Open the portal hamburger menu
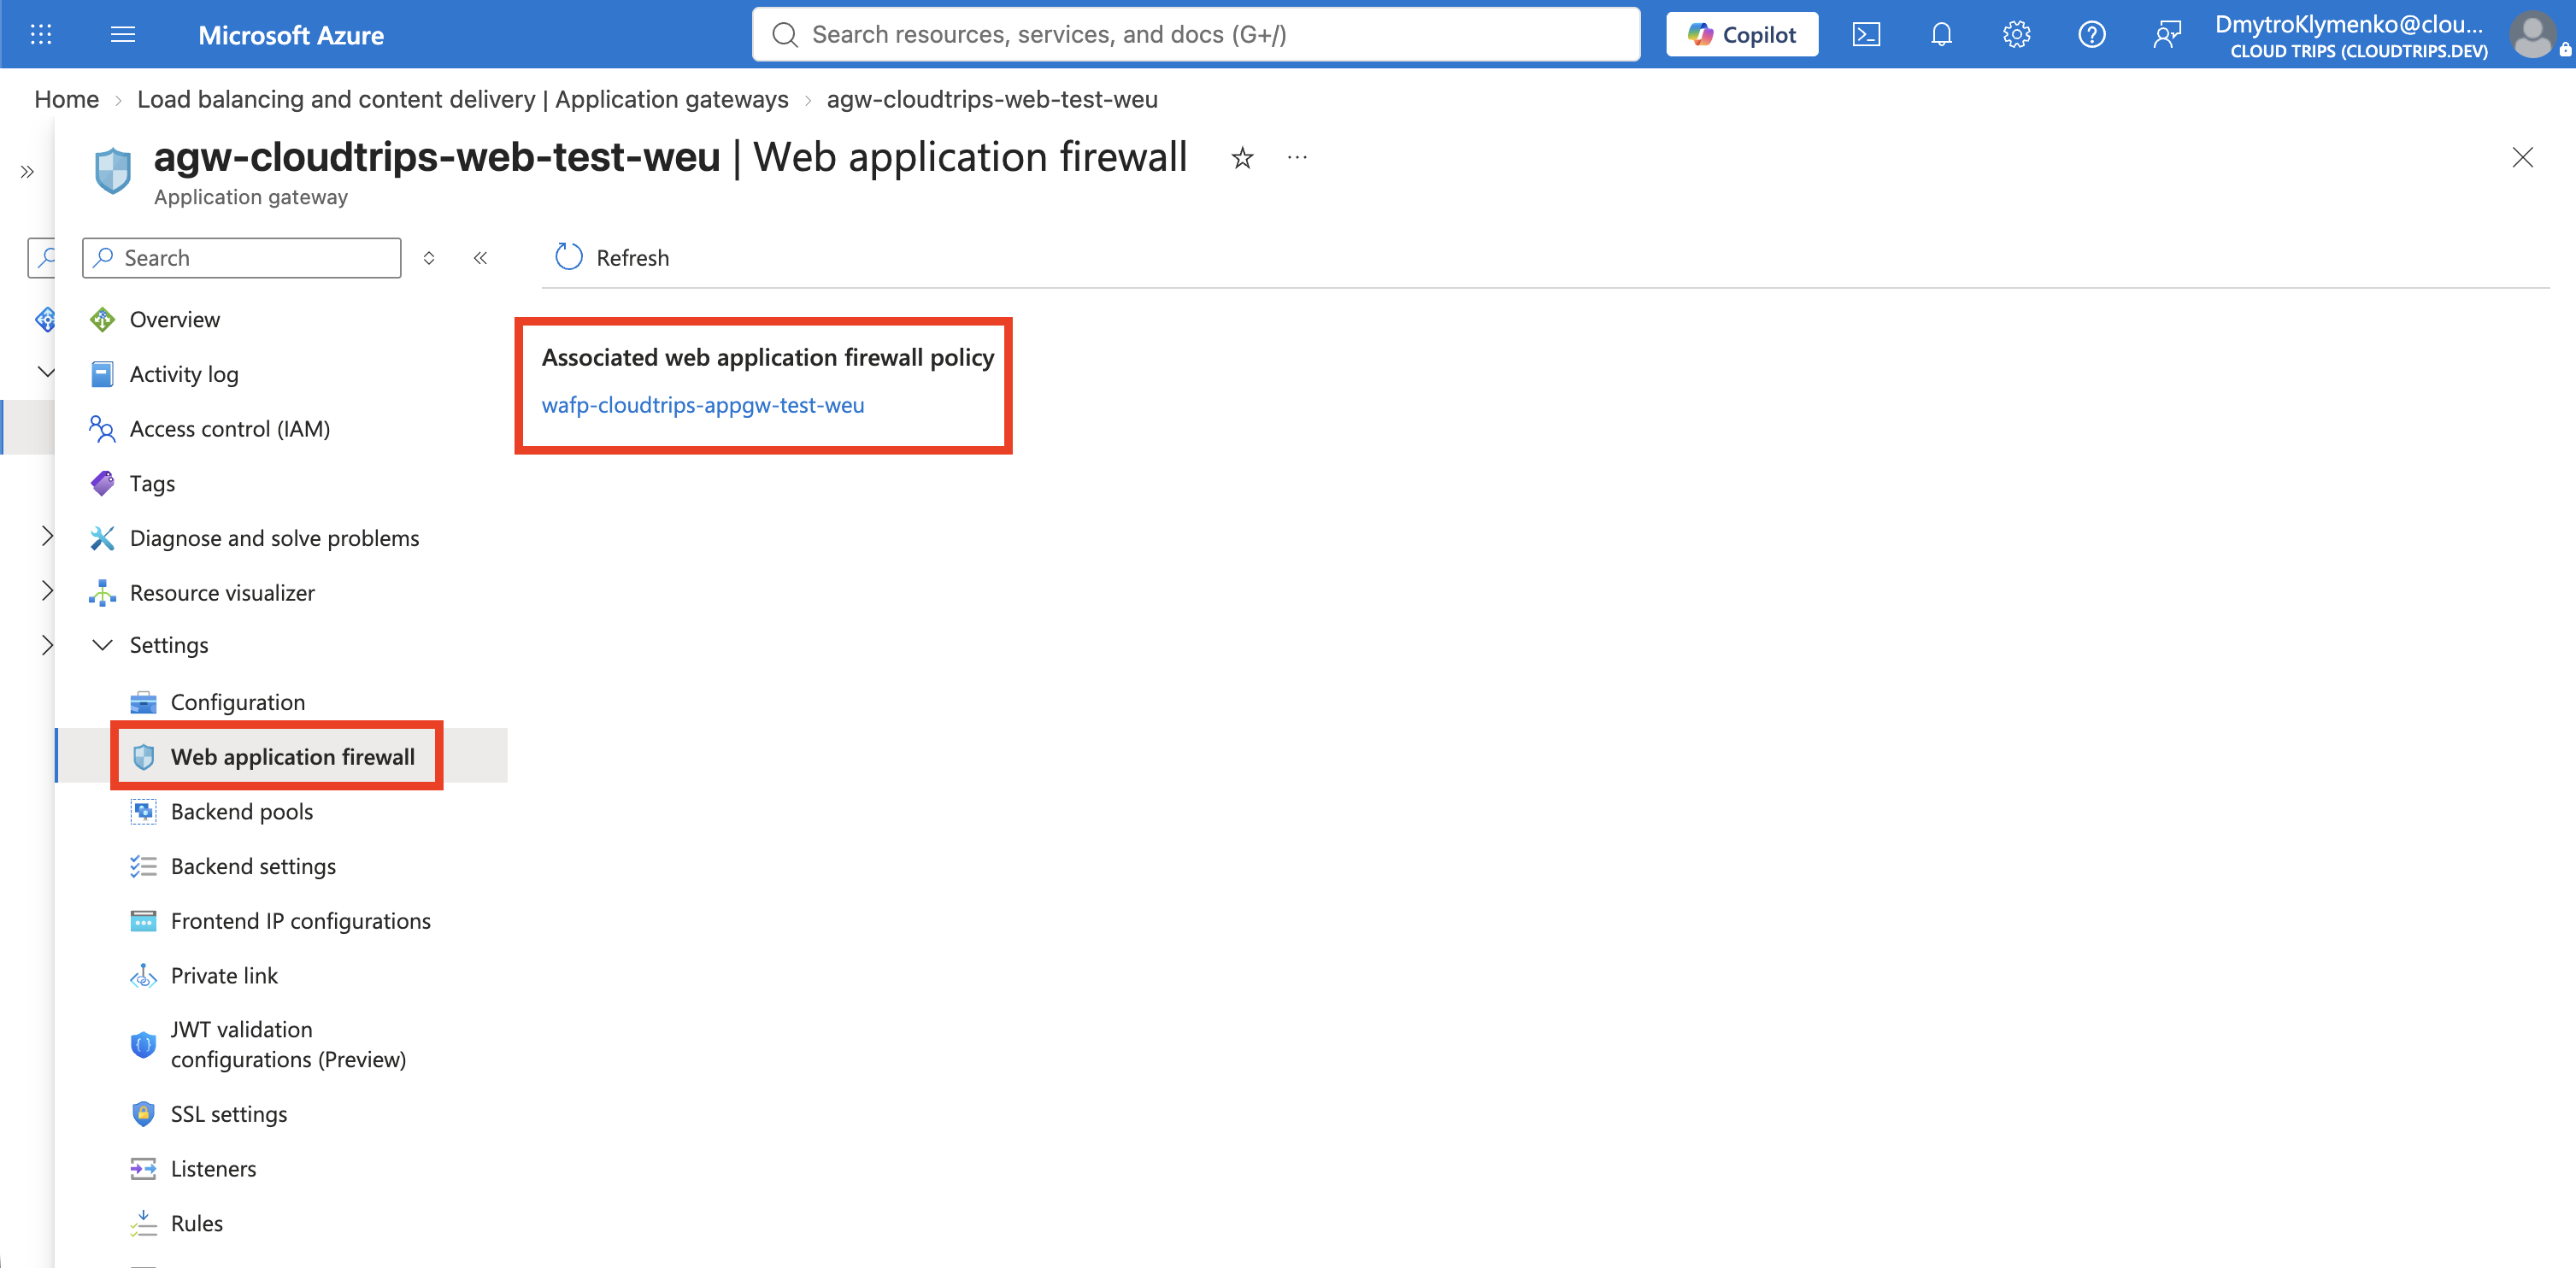This screenshot has width=2576, height=1268. 123,35
